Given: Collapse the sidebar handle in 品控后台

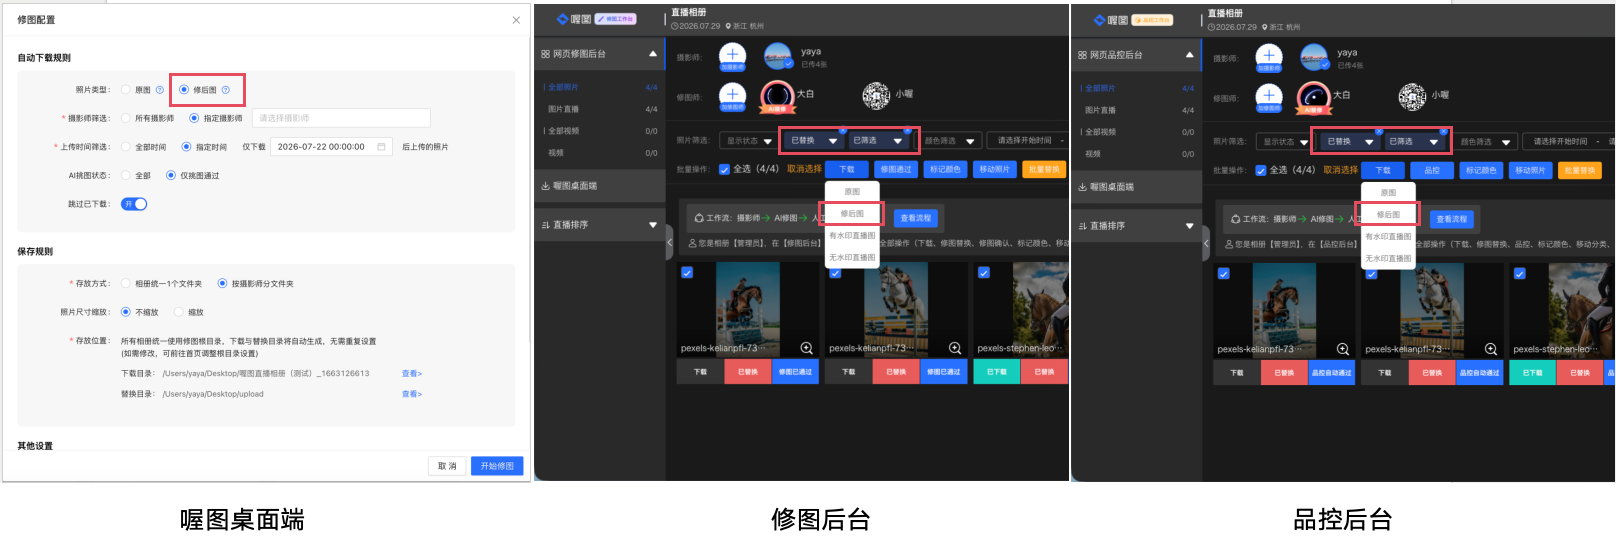Looking at the screenshot, I should tap(1206, 244).
